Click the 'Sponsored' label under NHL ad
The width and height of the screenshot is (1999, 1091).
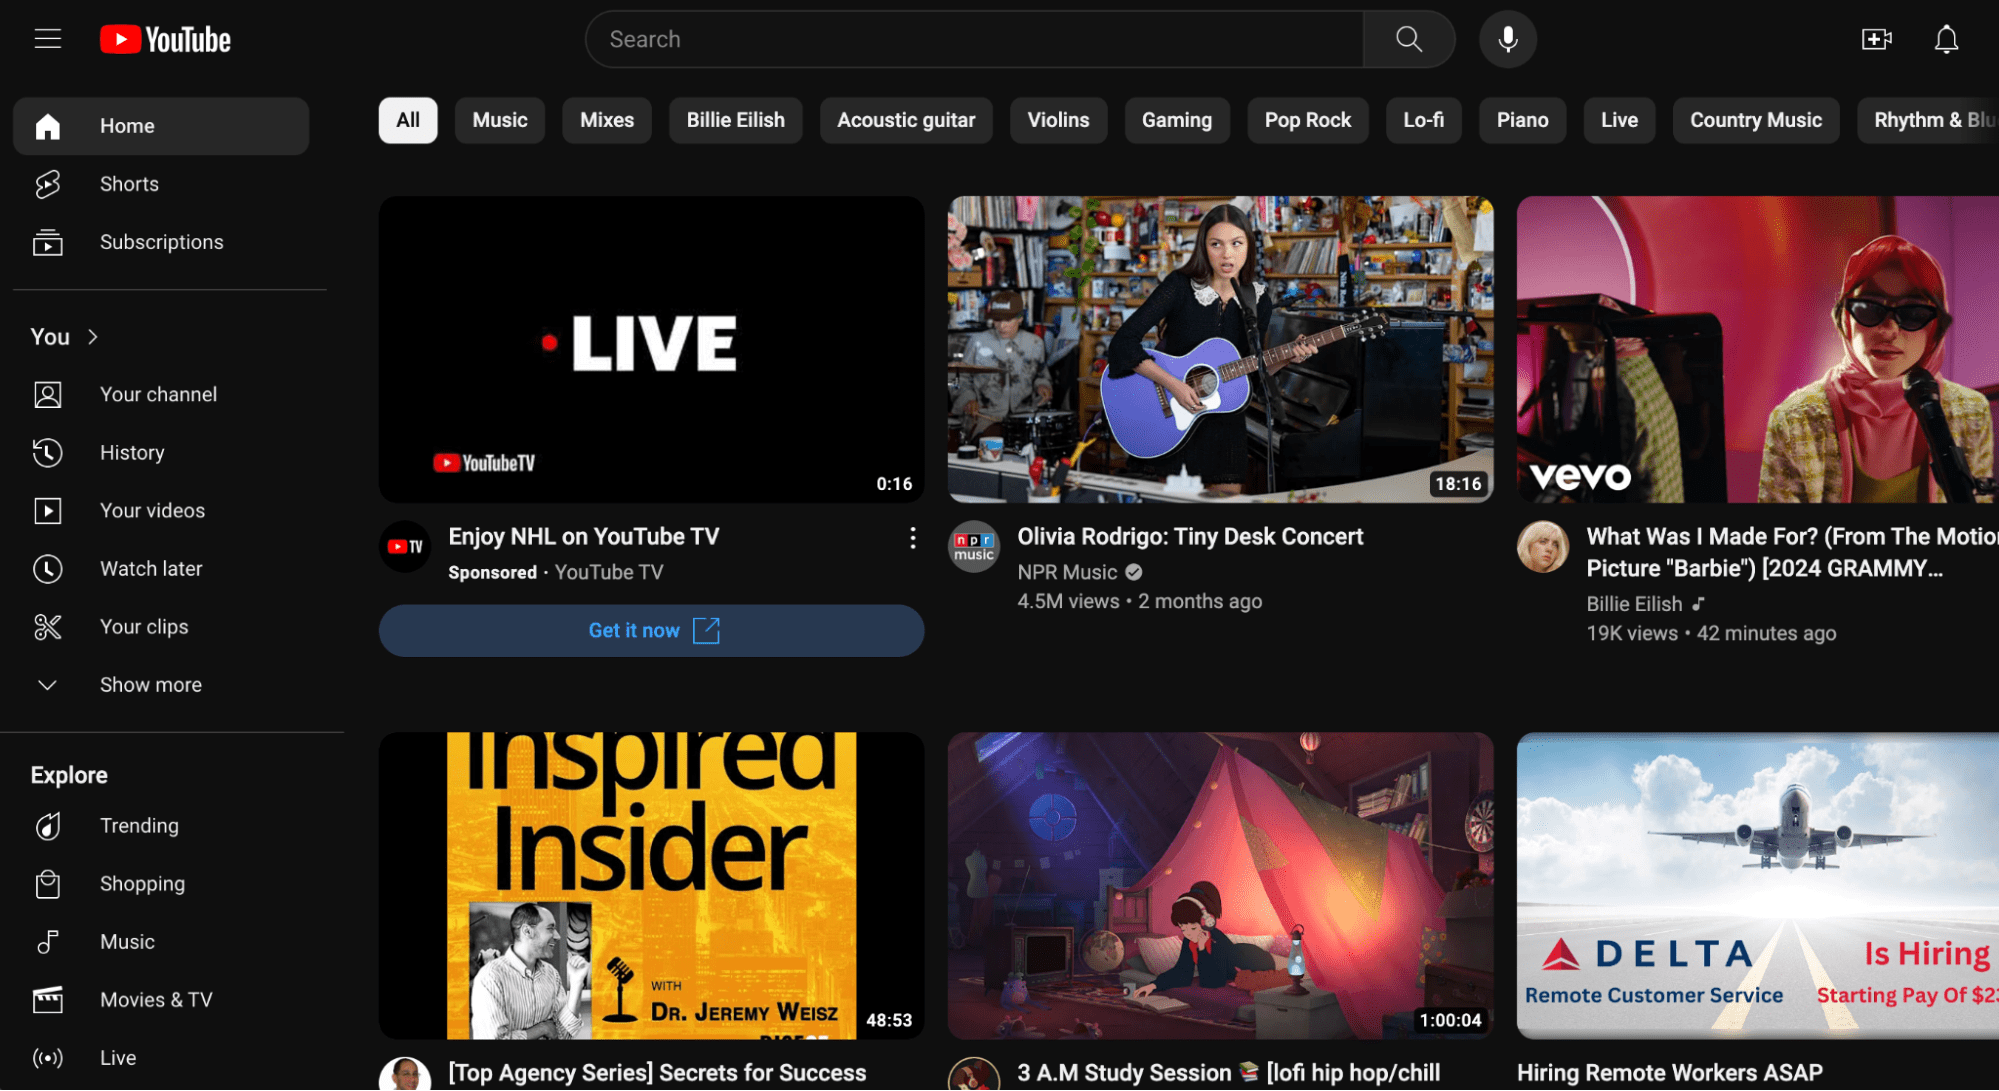click(x=492, y=573)
